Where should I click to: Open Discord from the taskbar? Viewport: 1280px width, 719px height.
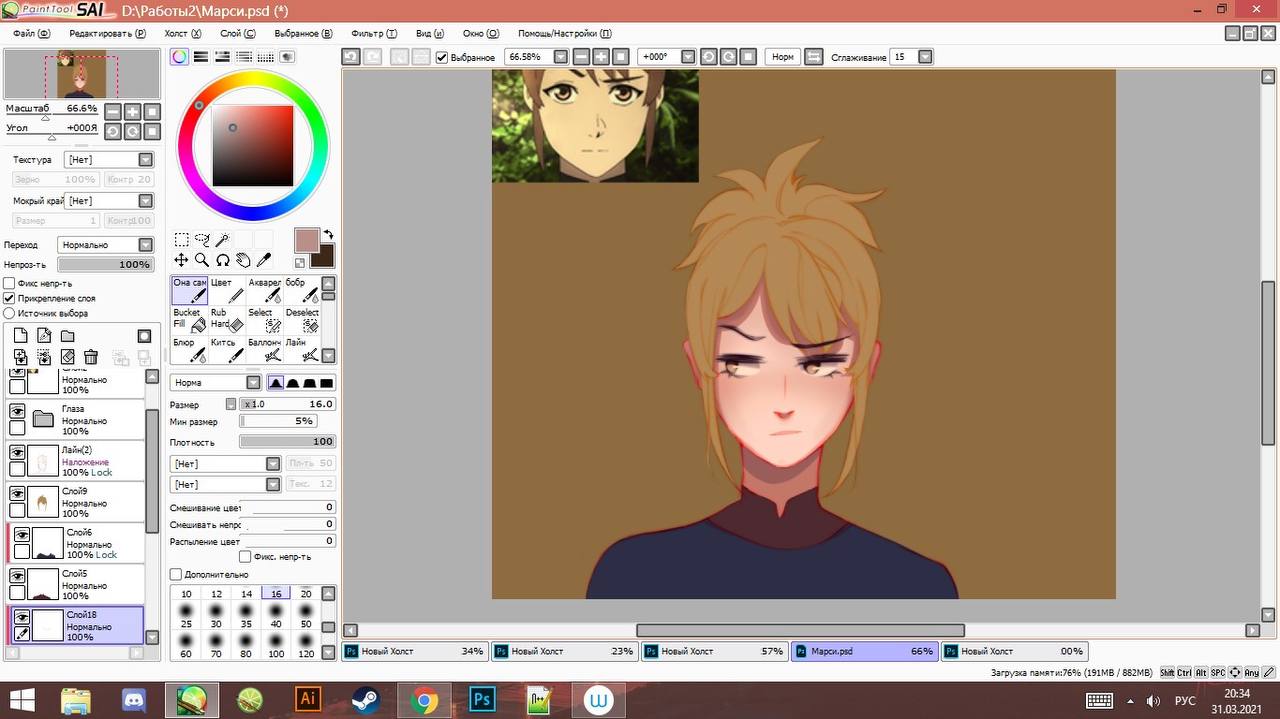(x=134, y=700)
